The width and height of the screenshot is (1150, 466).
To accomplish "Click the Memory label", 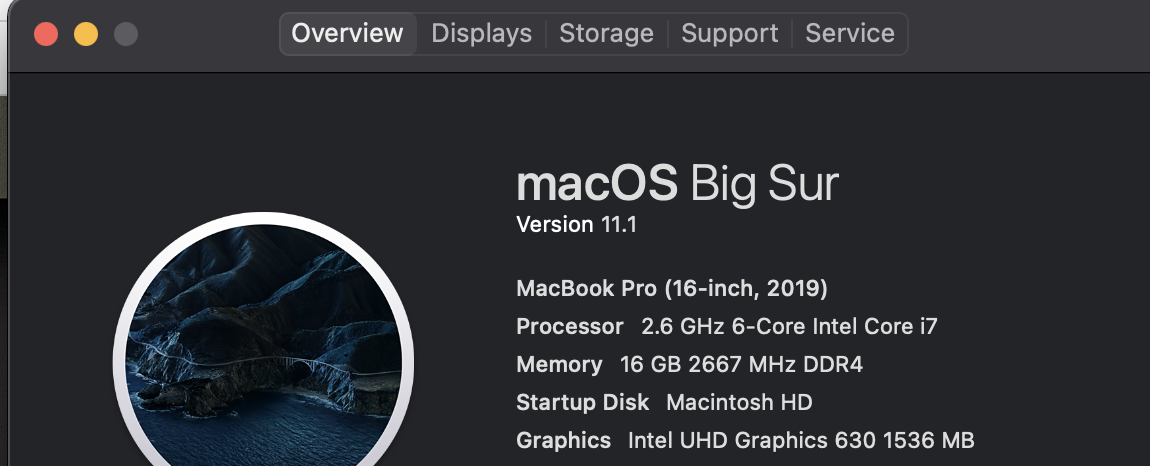I will 559,365.
